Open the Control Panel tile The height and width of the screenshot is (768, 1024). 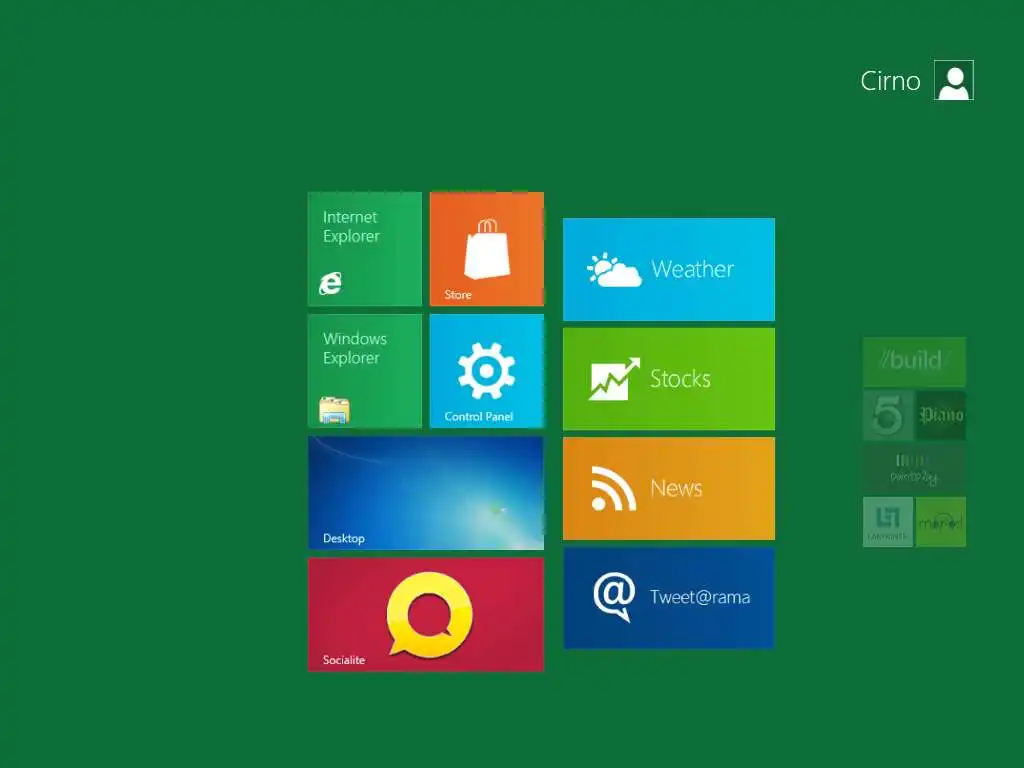pyautogui.click(x=487, y=371)
